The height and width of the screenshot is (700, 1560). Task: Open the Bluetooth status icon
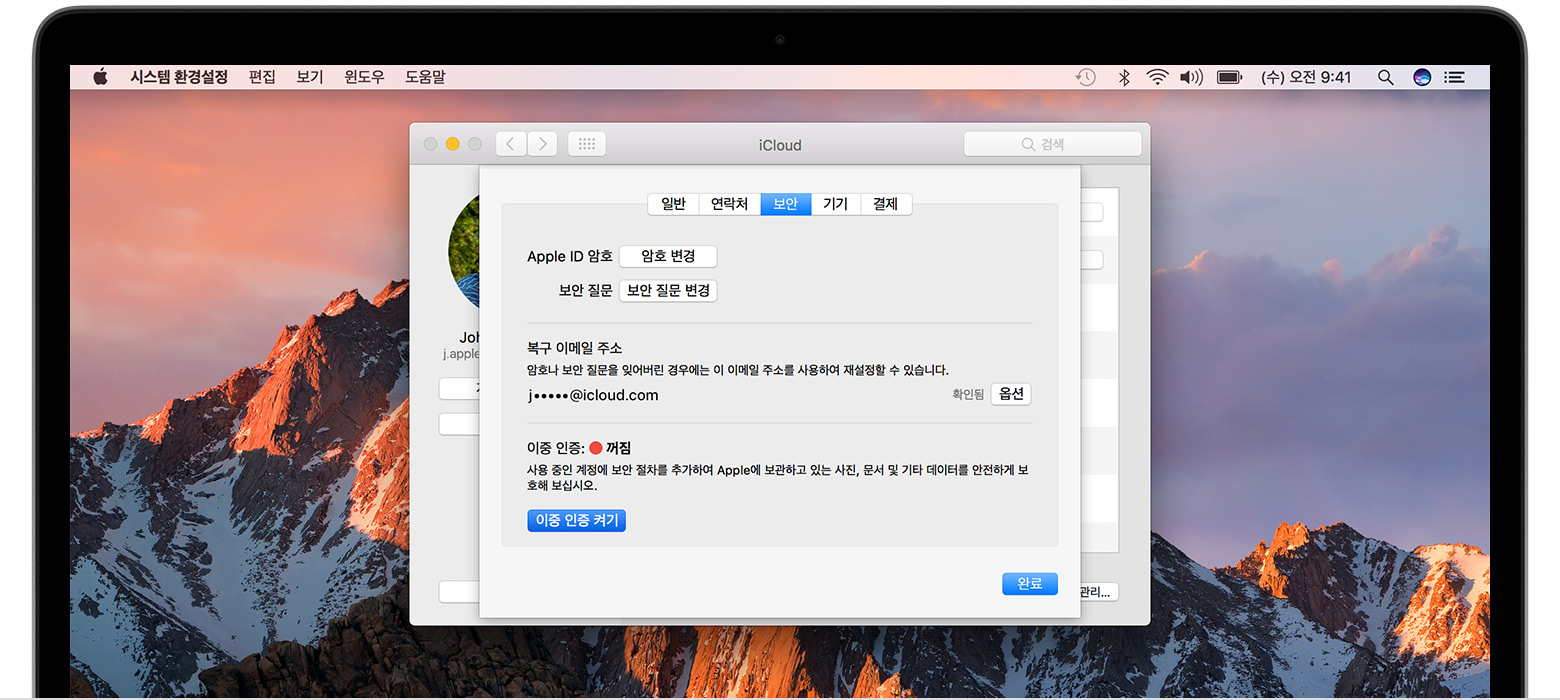[x=1123, y=77]
